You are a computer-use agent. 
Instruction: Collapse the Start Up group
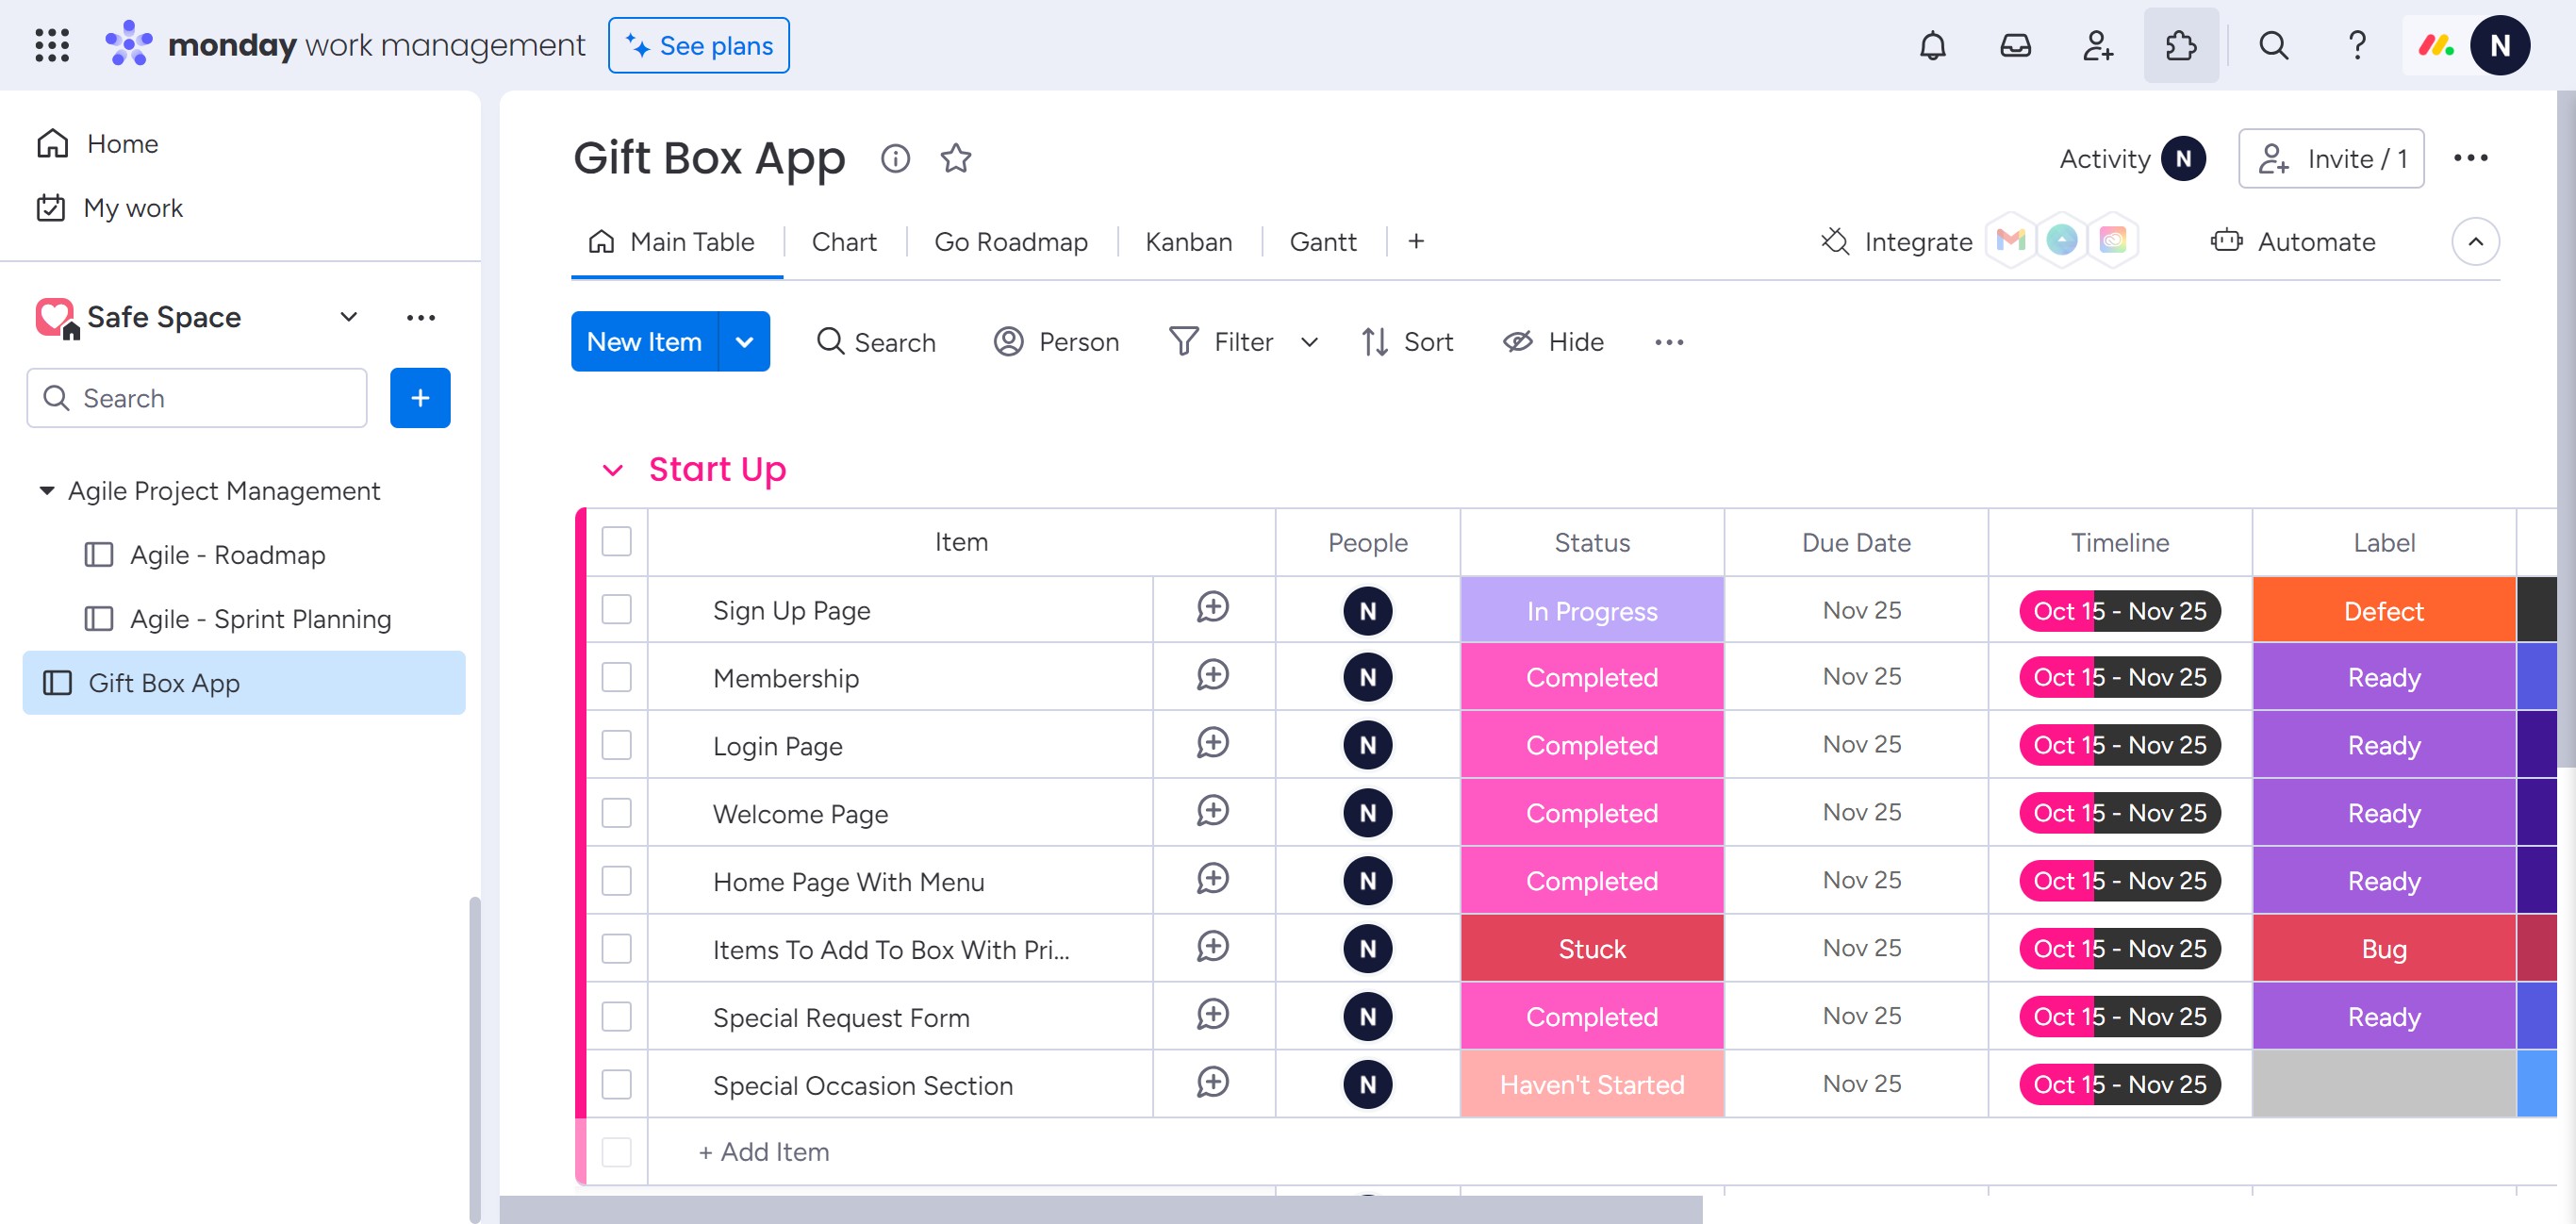(612, 469)
